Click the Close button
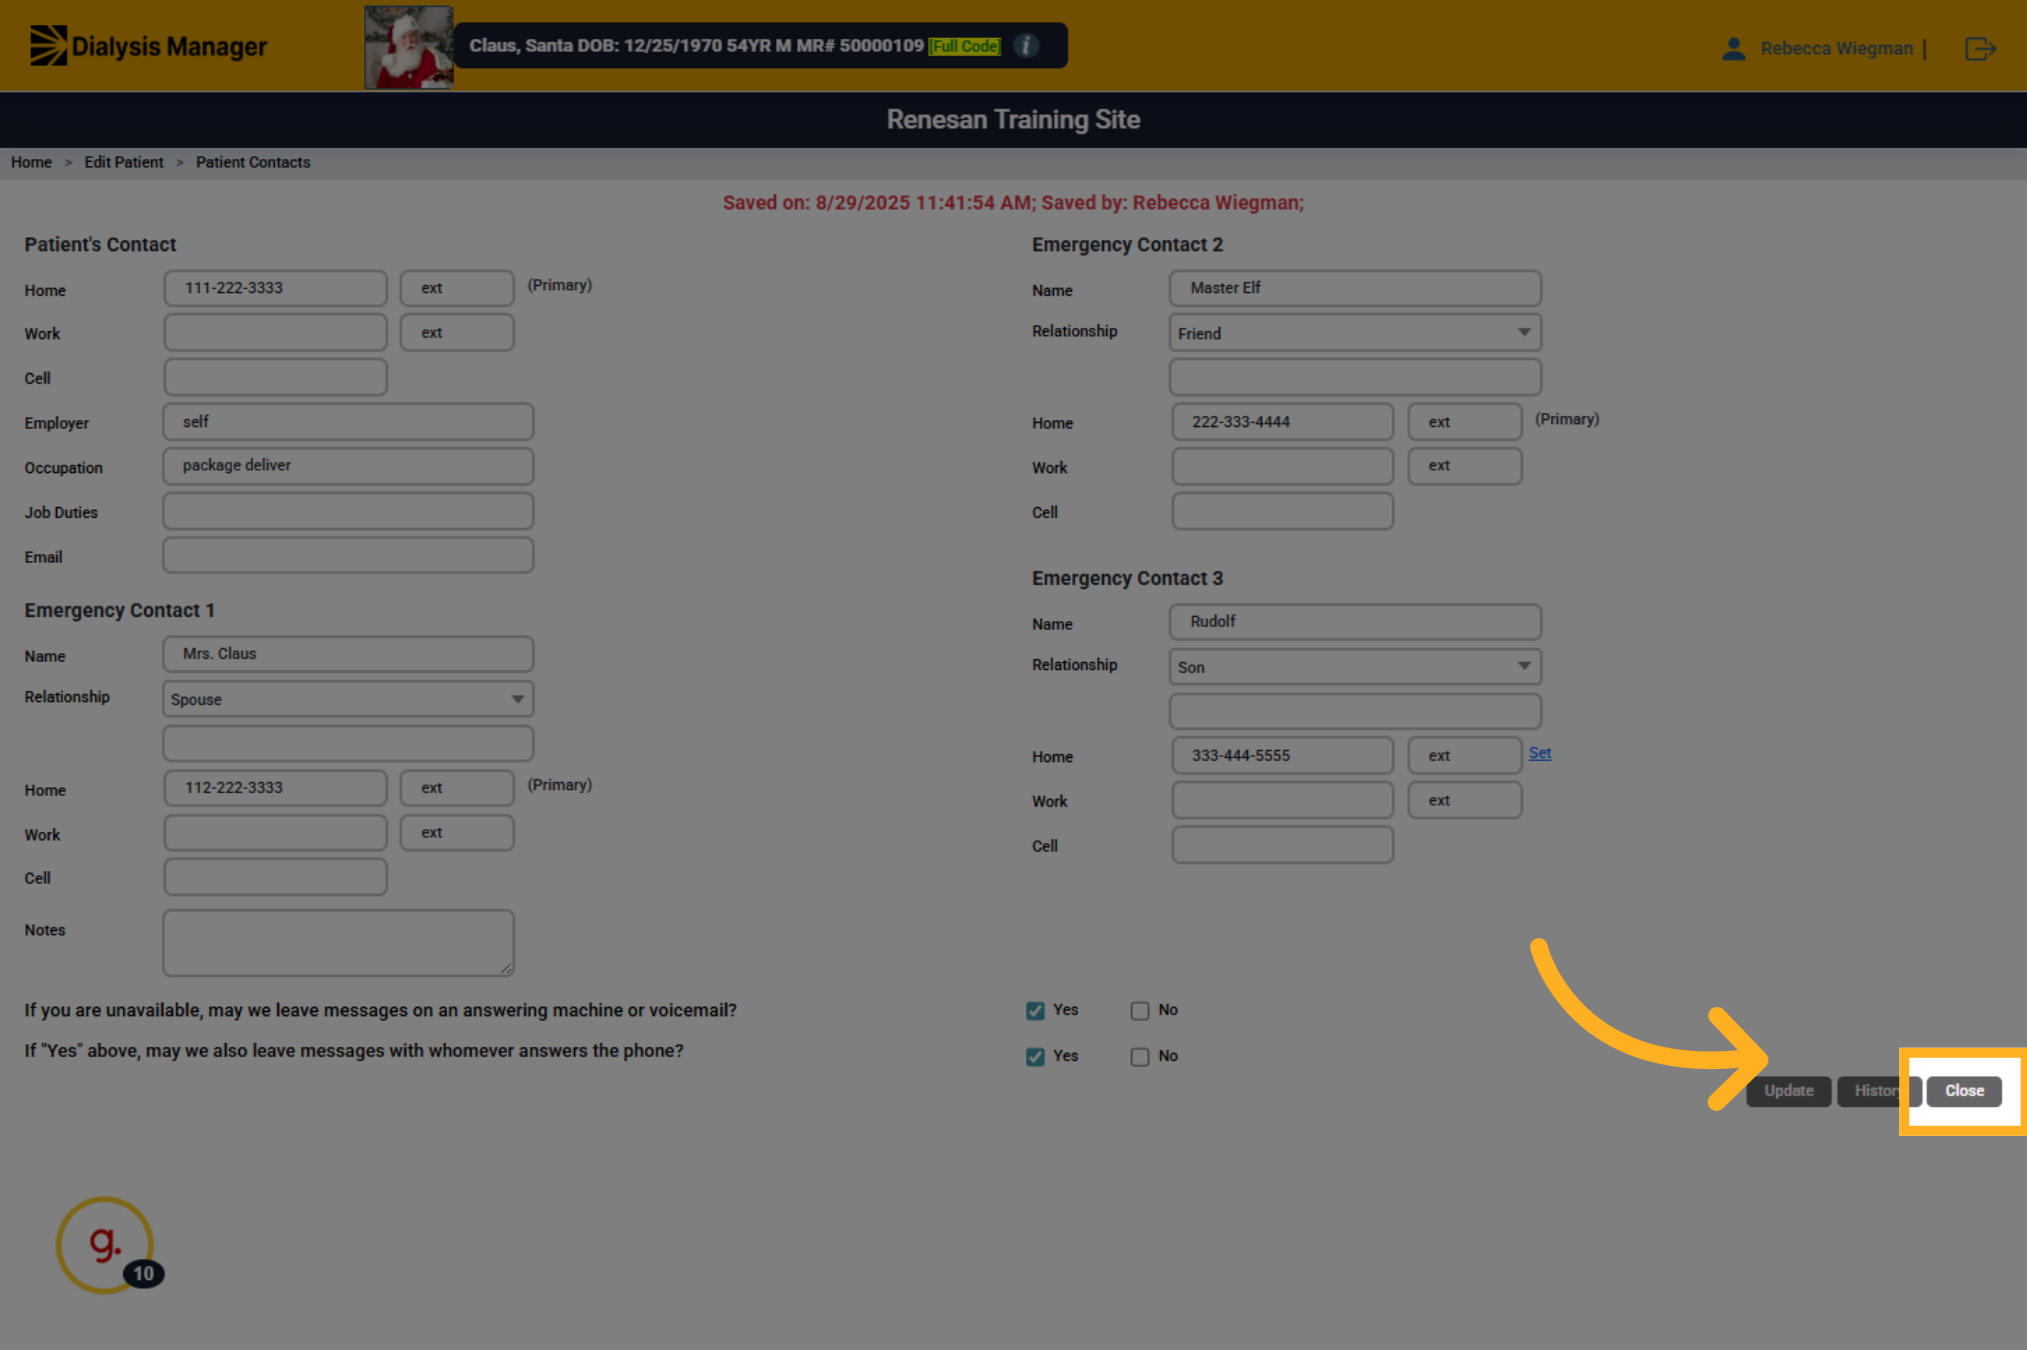The image size is (2027, 1350). point(1964,1091)
